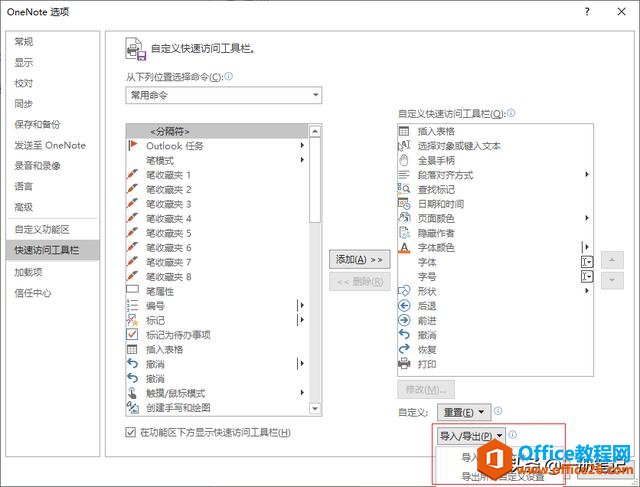Click the 打印 printer icon
The image size is (640, 487).
click(404, 364)
